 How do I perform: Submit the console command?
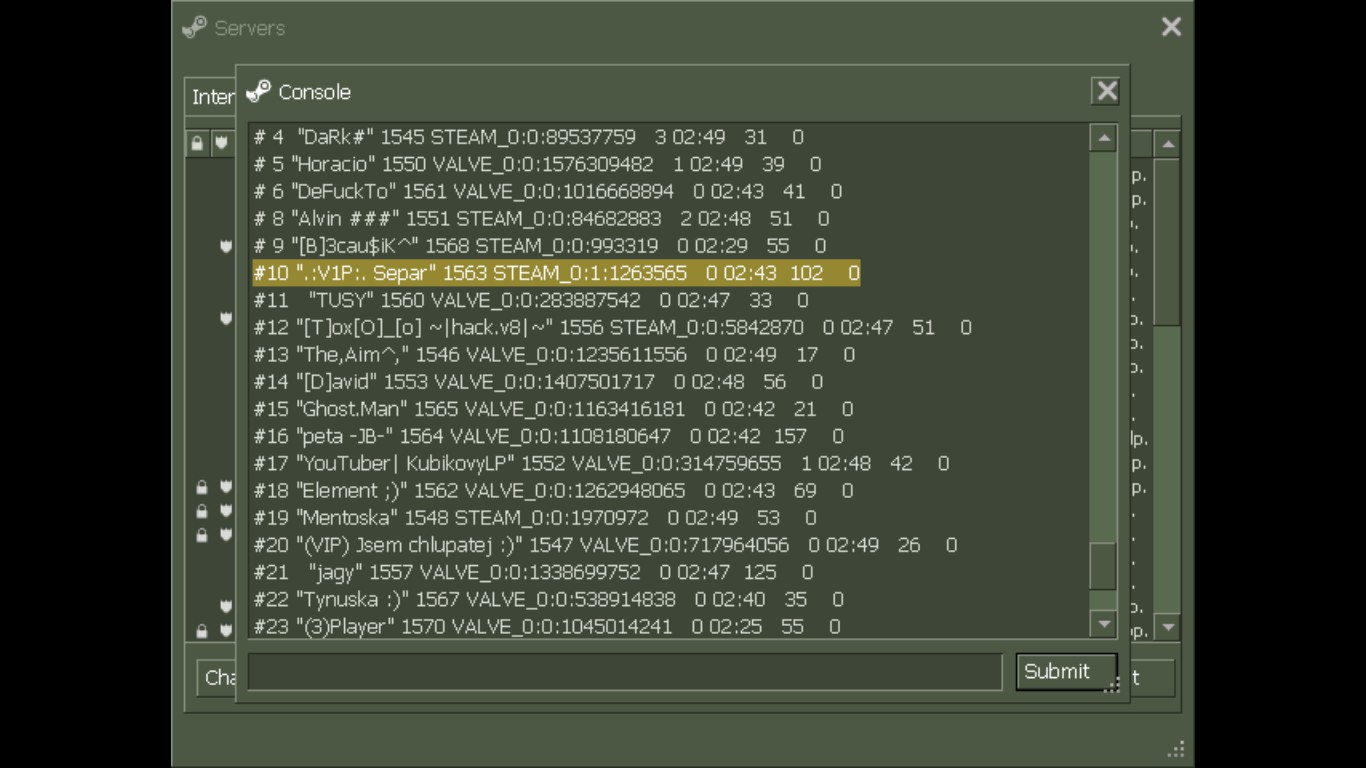coord(1056,672)
